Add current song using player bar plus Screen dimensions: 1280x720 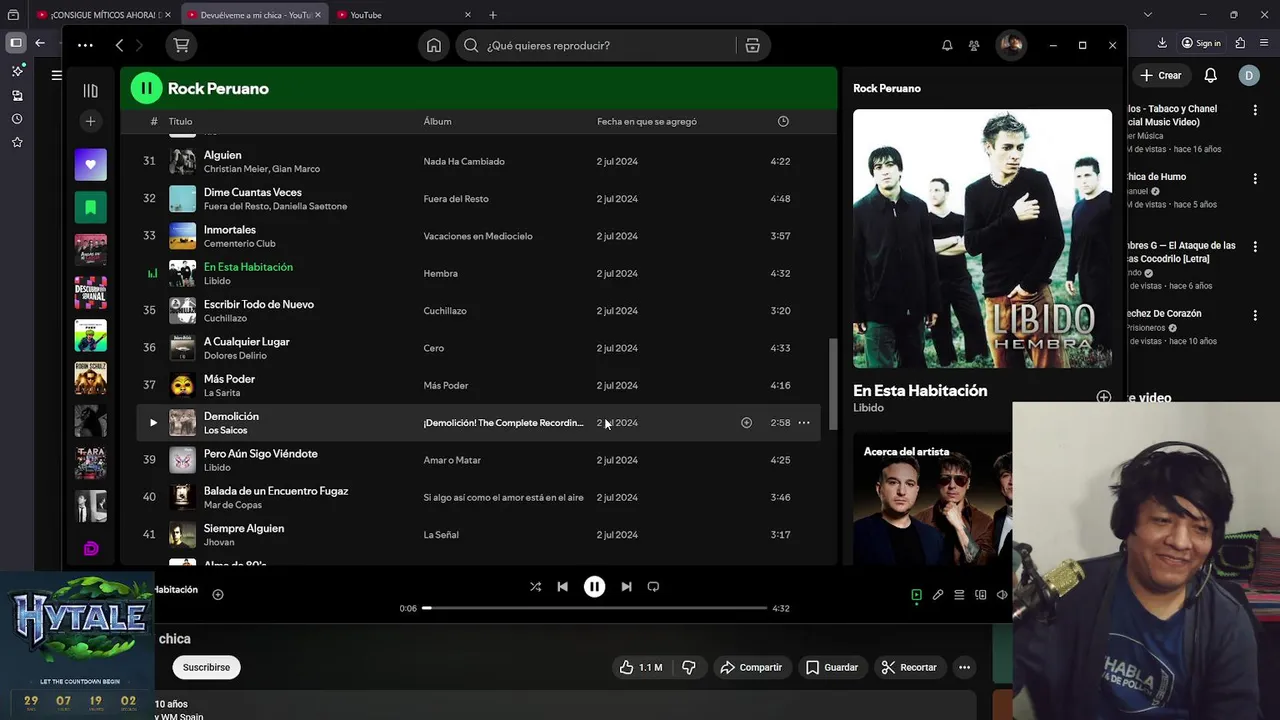coord(218,594)
